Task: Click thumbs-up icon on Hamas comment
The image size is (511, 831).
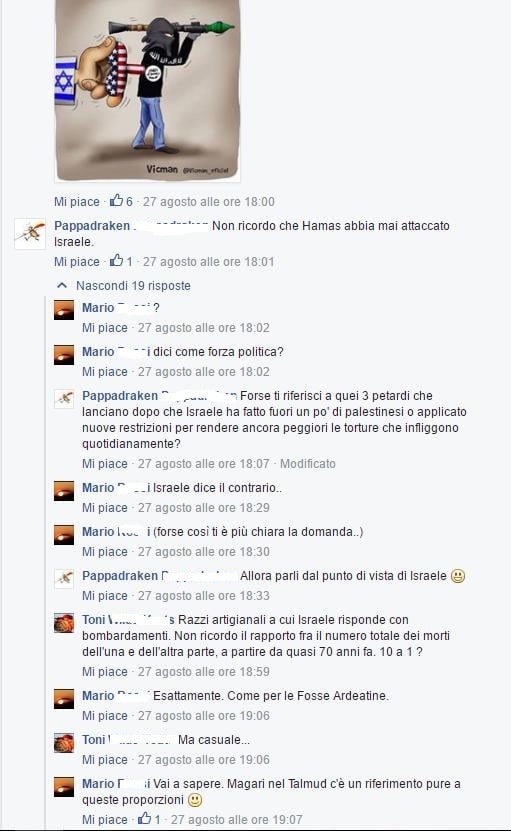Action: [x=116, y=260]
